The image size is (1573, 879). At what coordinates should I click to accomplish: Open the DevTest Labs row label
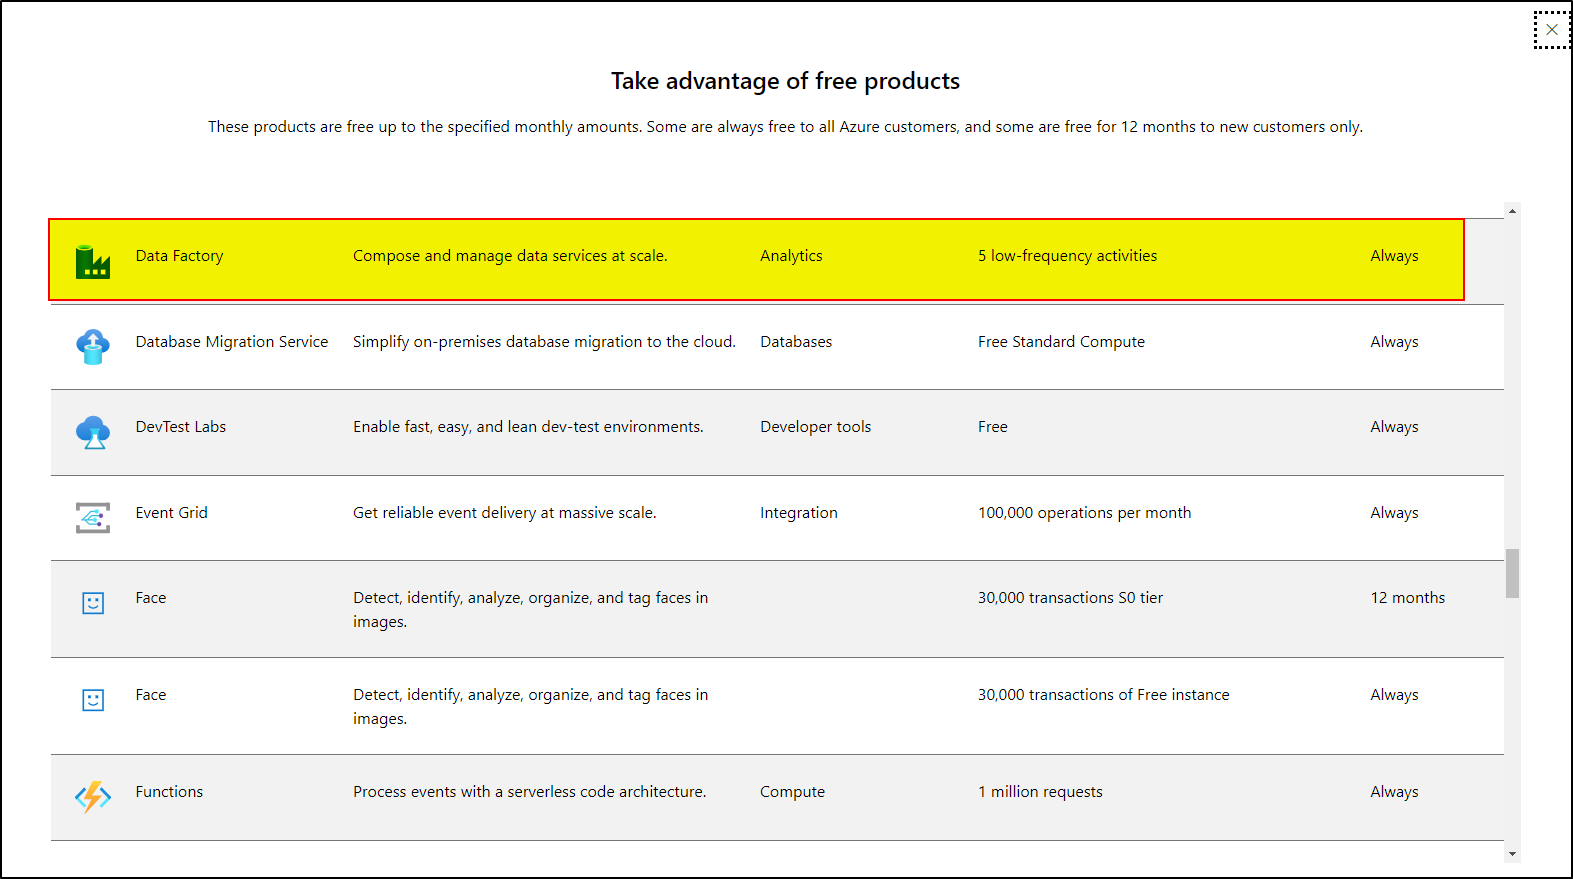[181, 427]
